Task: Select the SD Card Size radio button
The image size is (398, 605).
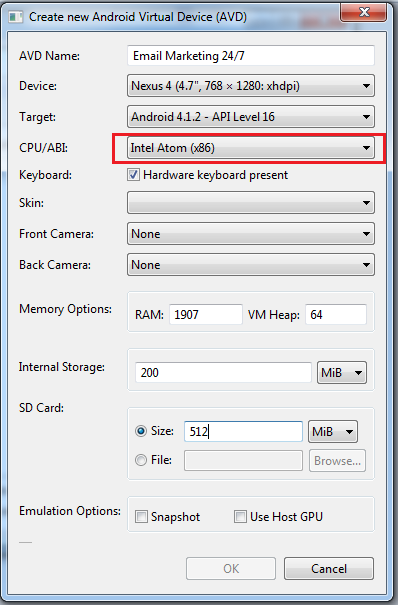Action: (141, 431)
